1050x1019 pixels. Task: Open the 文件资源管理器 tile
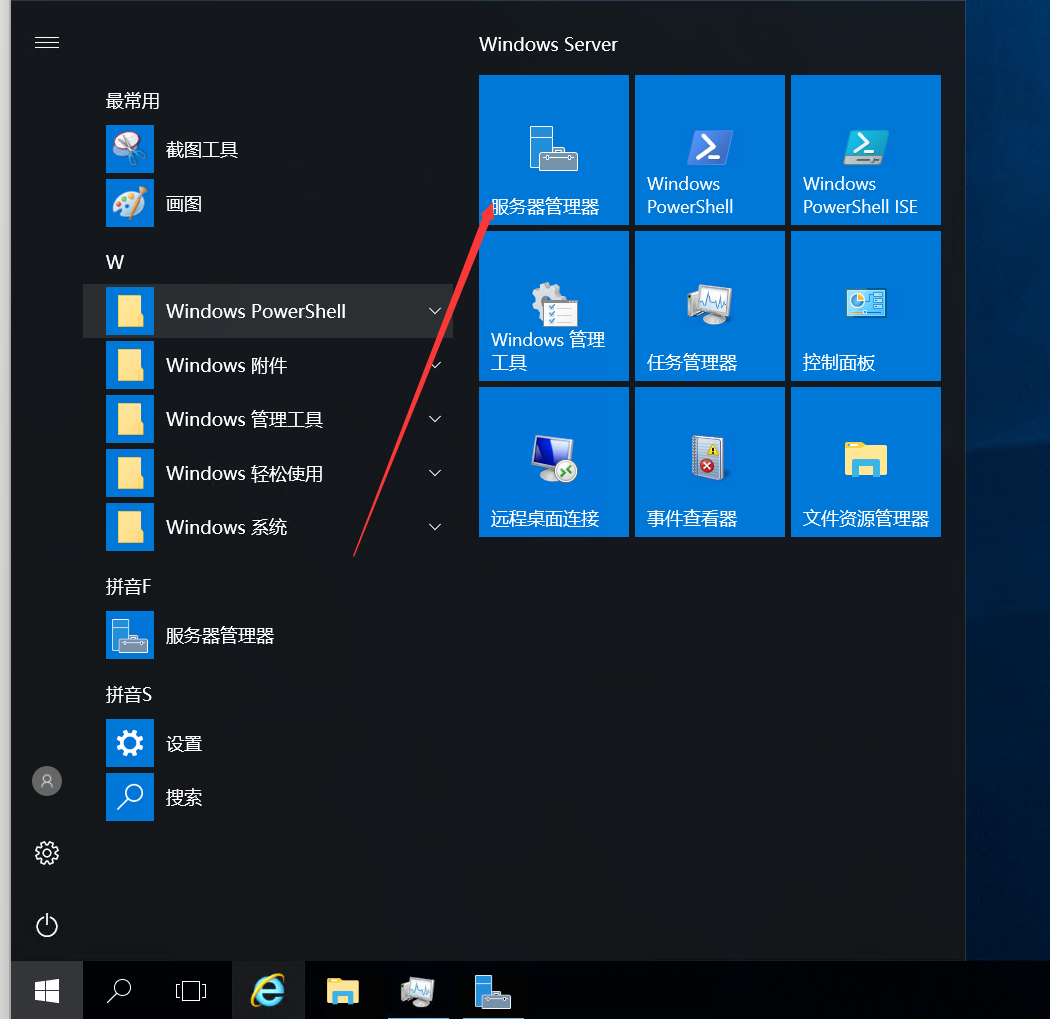coord(865,462)
